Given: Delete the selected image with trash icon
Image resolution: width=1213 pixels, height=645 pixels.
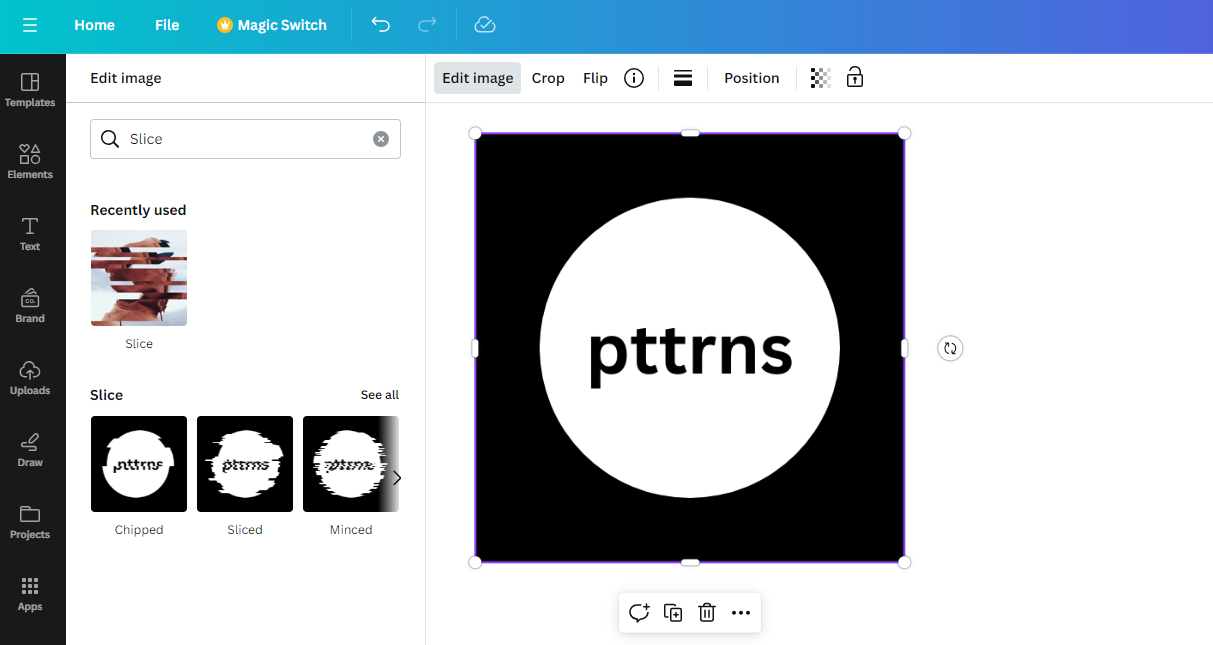Looking at the screenshot, I should coord(707,613).
